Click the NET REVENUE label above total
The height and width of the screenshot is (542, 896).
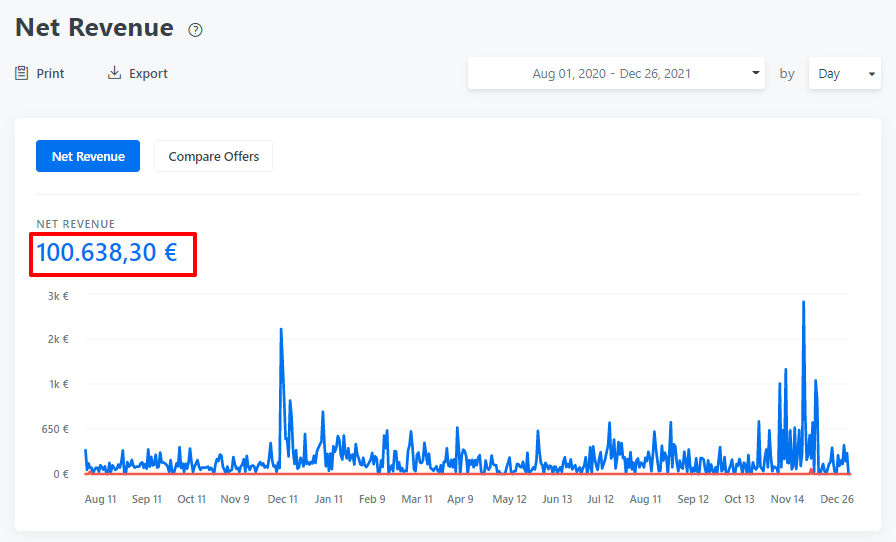coord(75,224)
